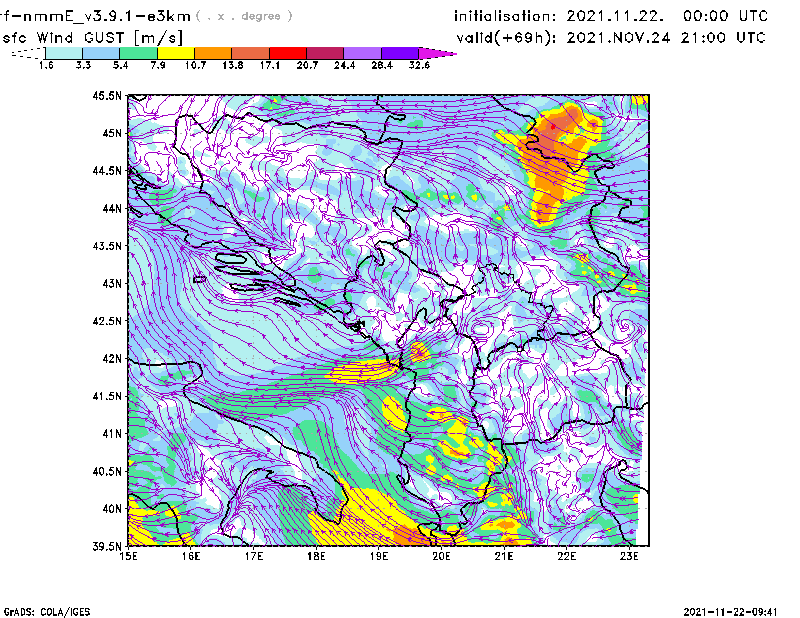Click the 'initialisation: 2021.11.22.' text

[x=559, y=16]
